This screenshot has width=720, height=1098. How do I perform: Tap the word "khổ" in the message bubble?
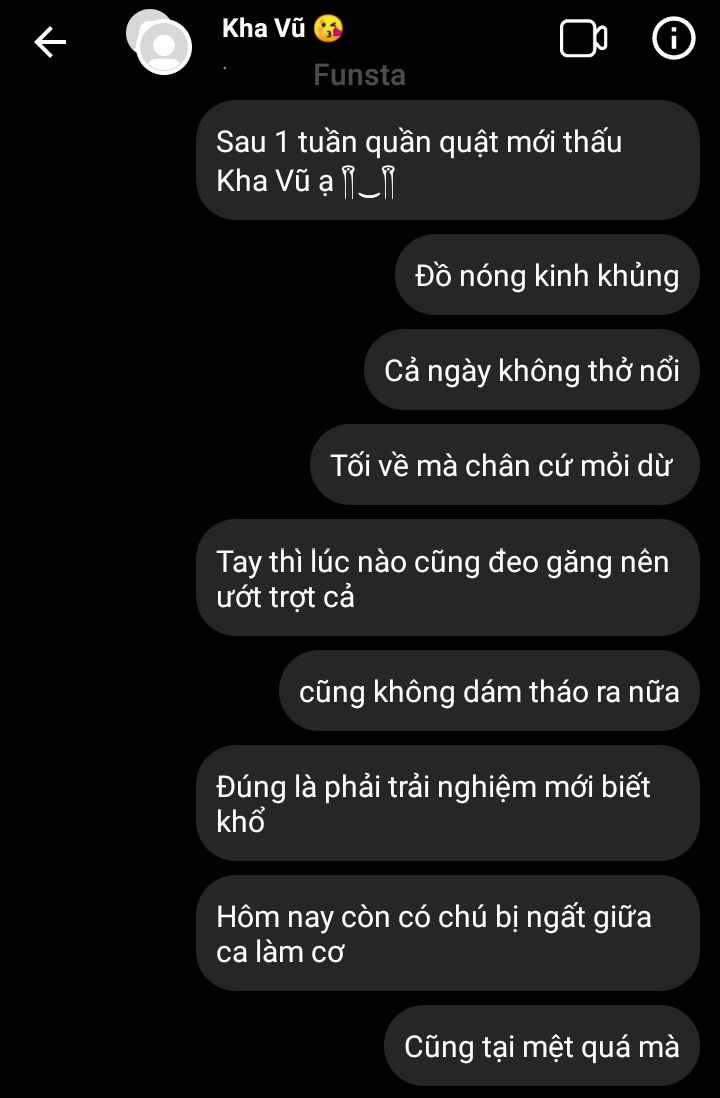(x=240, y=821)
